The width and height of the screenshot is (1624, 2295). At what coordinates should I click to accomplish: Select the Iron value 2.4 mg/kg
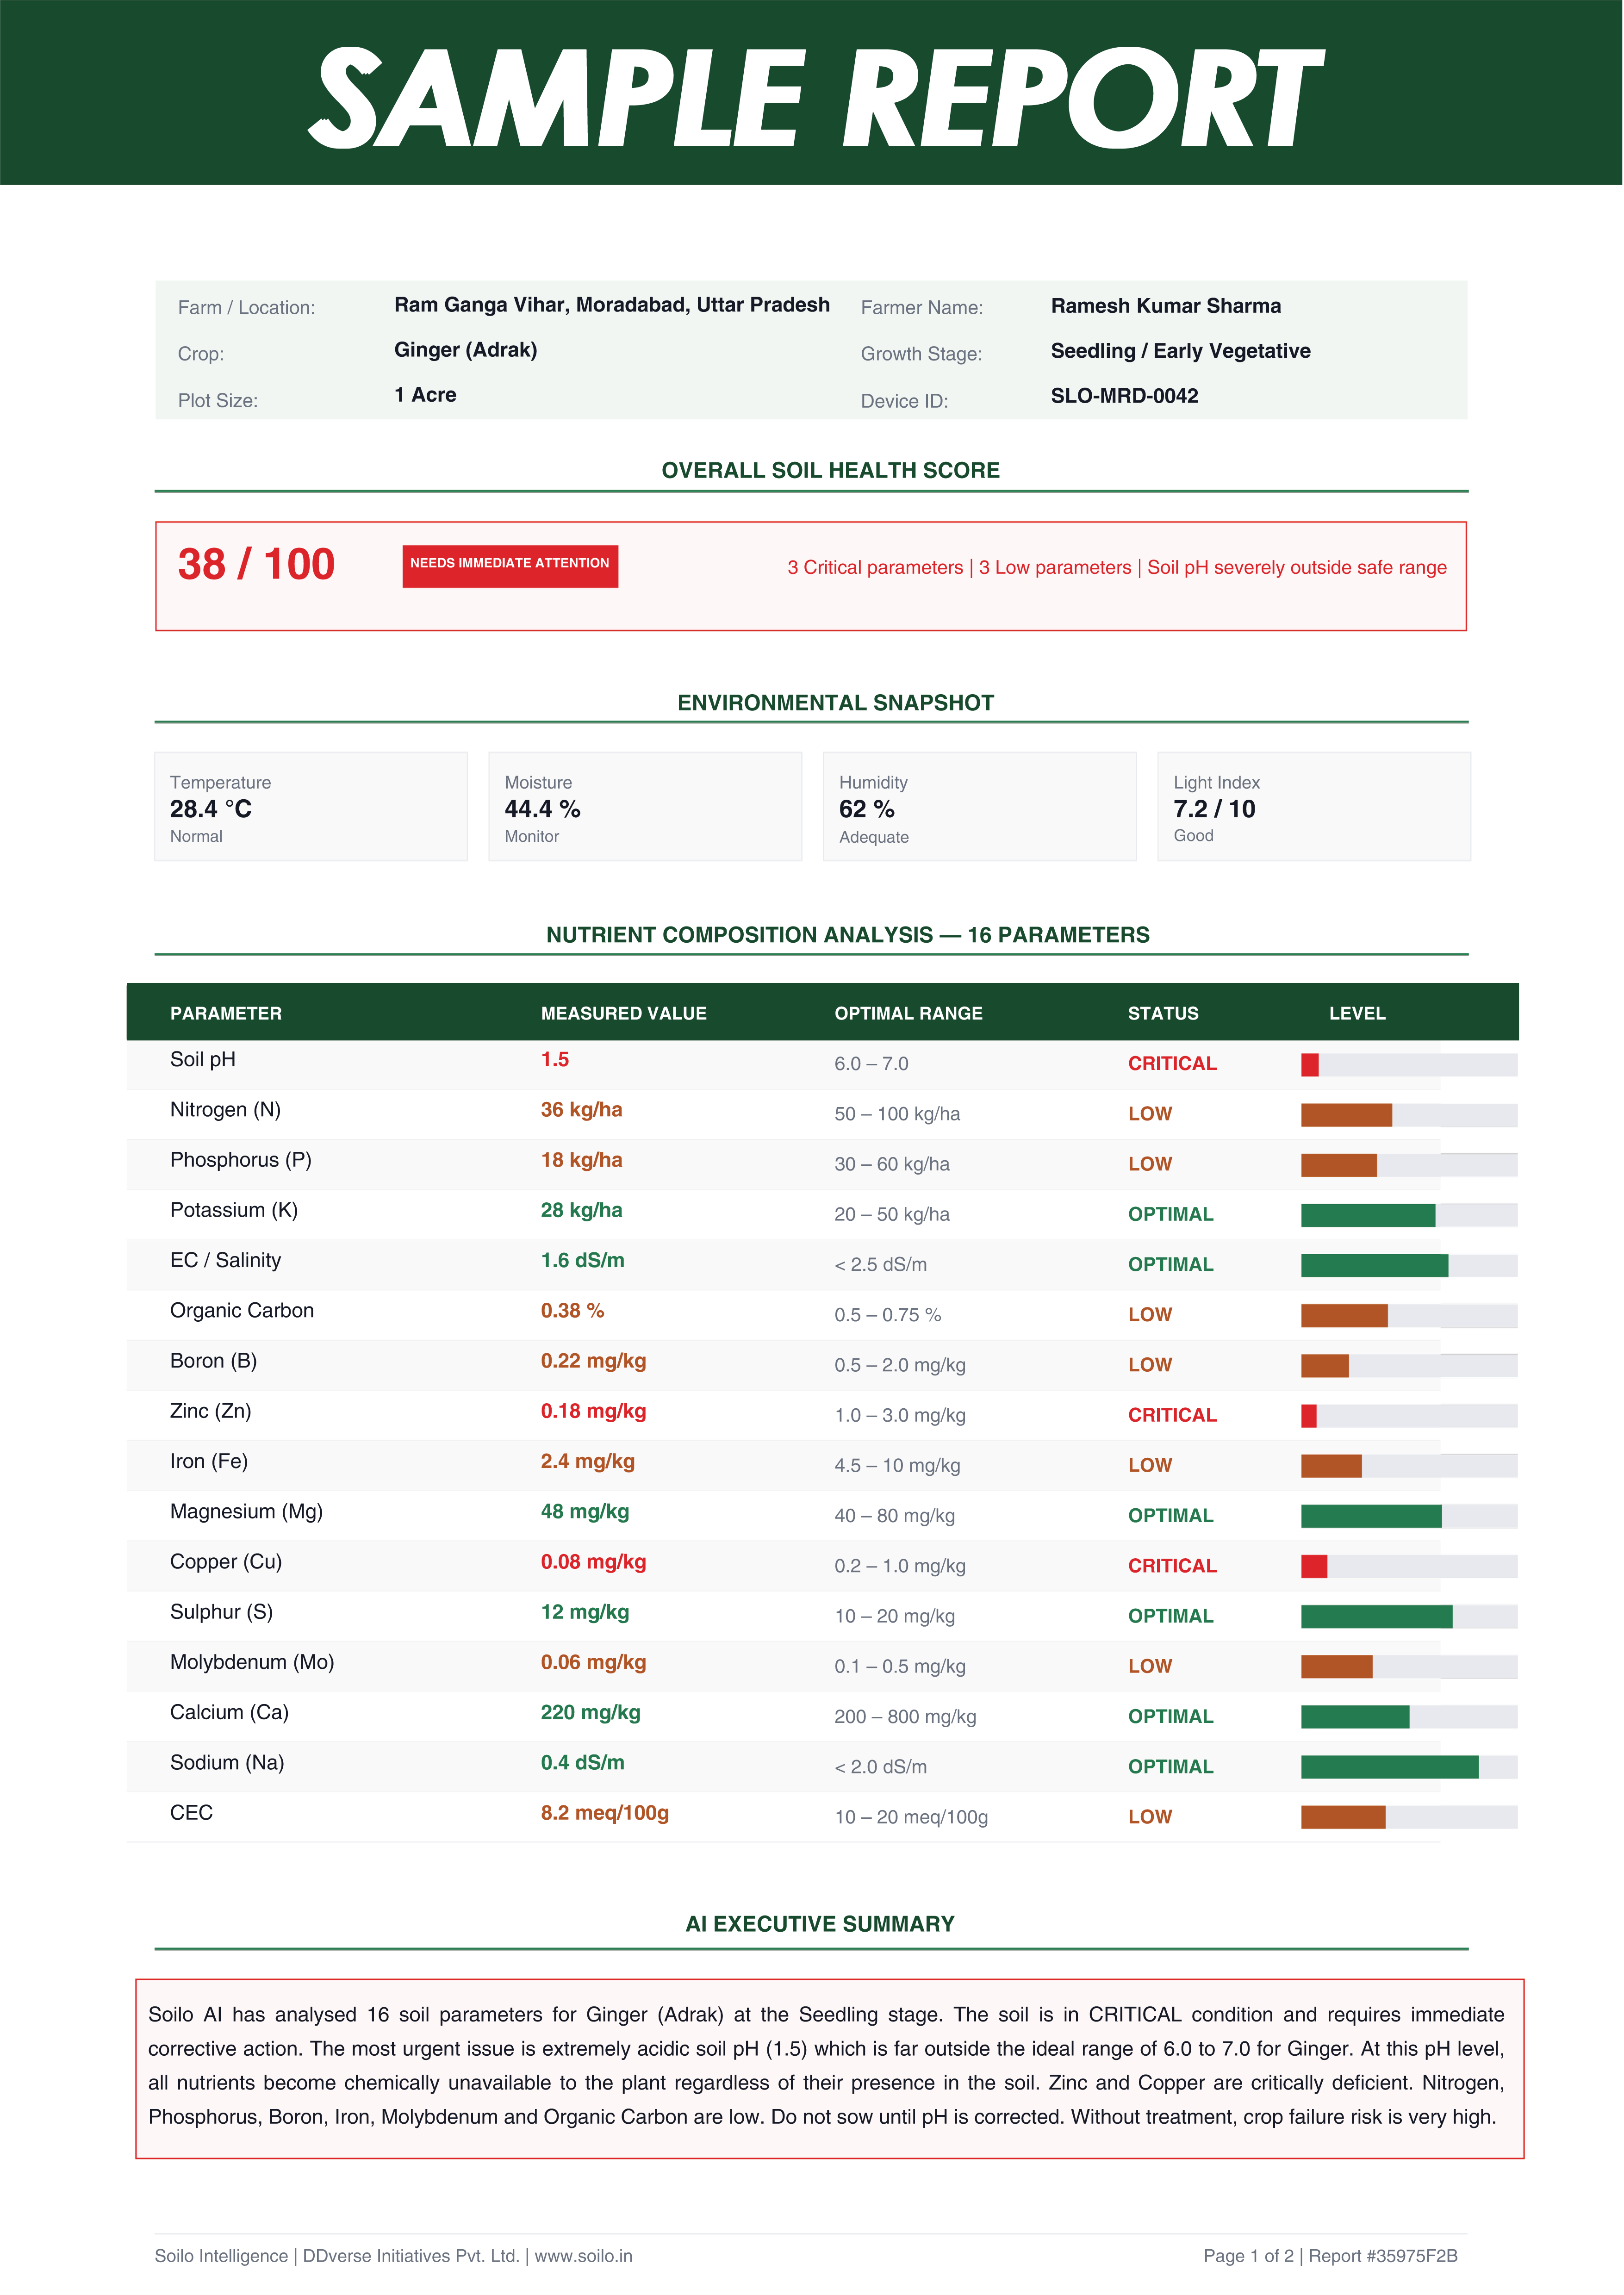pyautogui.click(x=588, y=1461)
